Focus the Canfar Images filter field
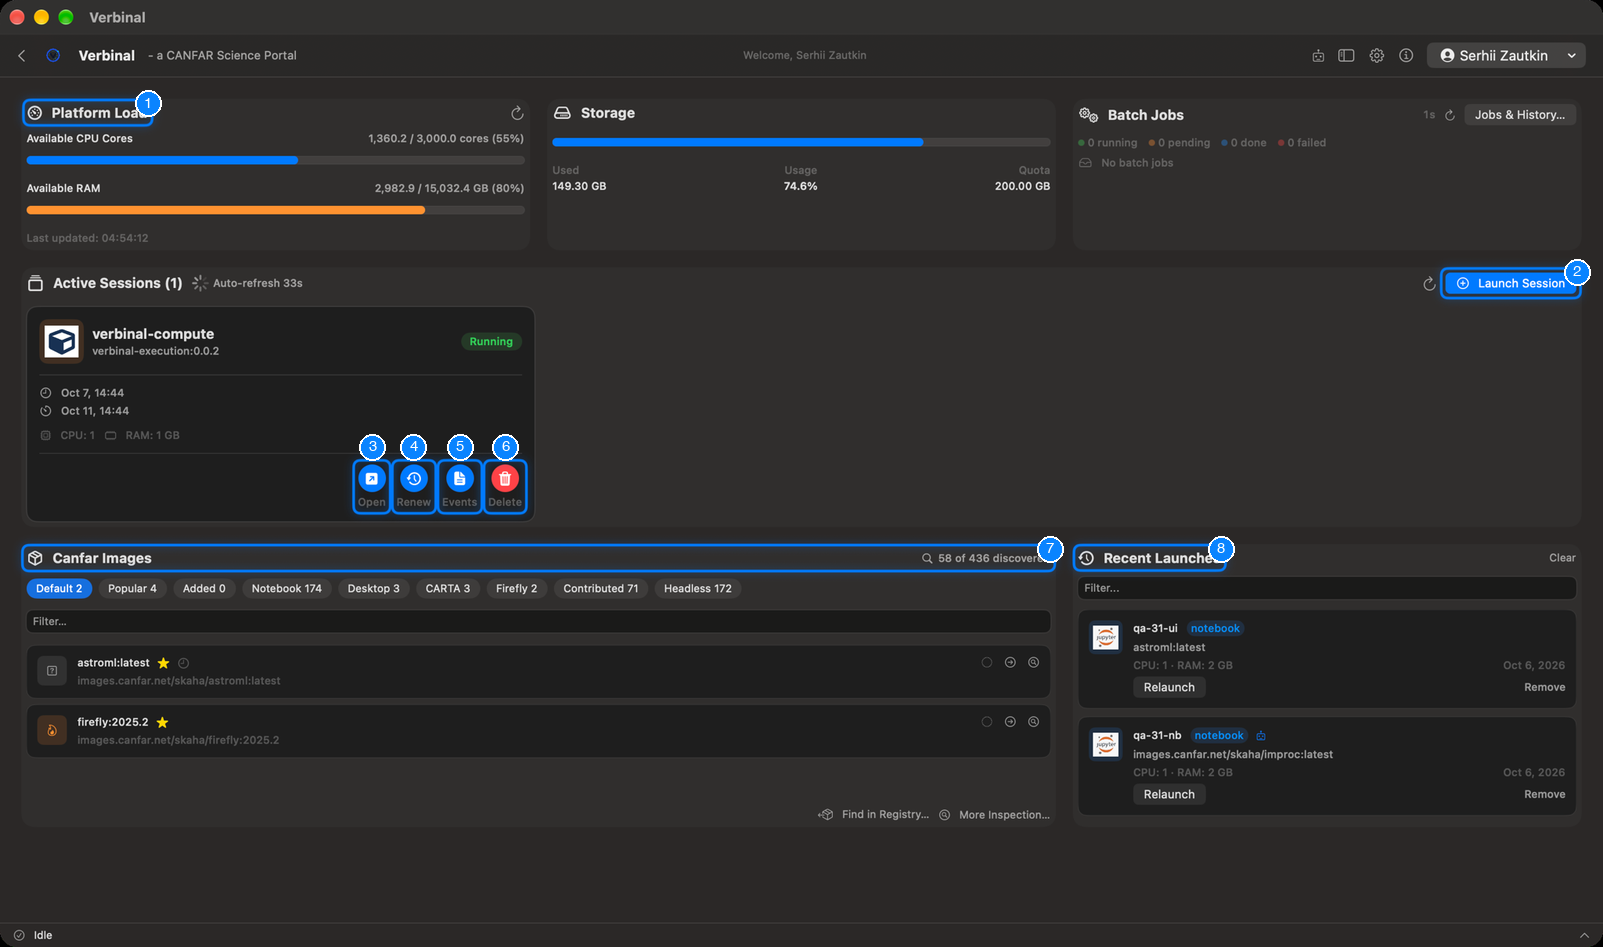The image size is (1603, 947). pos(538,622)
